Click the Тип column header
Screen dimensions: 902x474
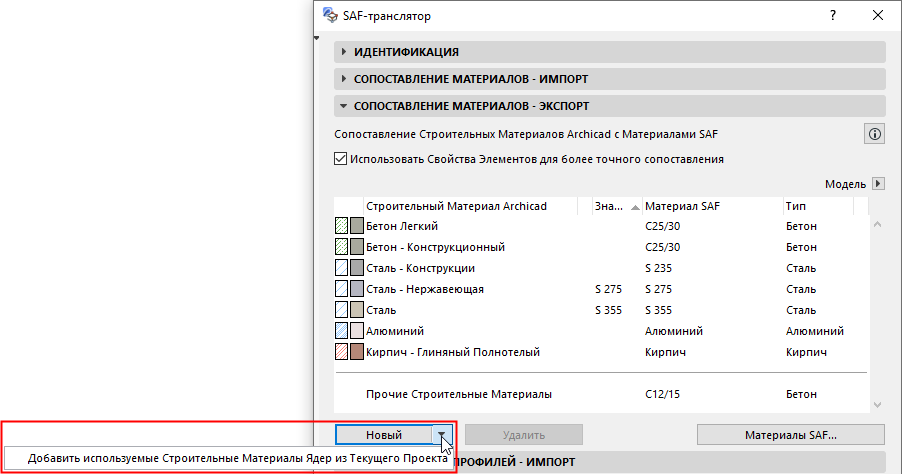pos(818,206)
